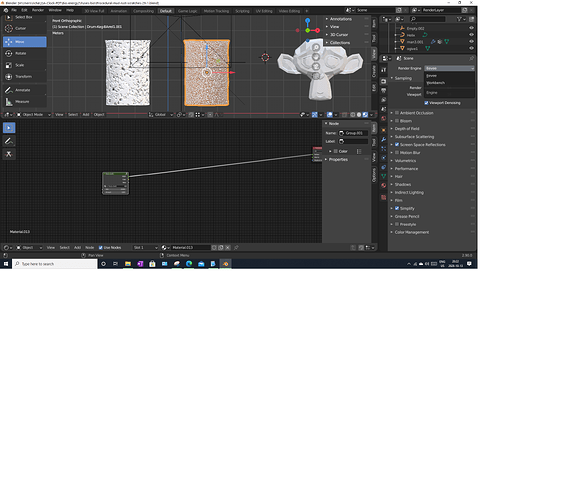Click perspective/orthographic toggle gizmo icon
Screen dimensions: 573x500
pos(316,76)
